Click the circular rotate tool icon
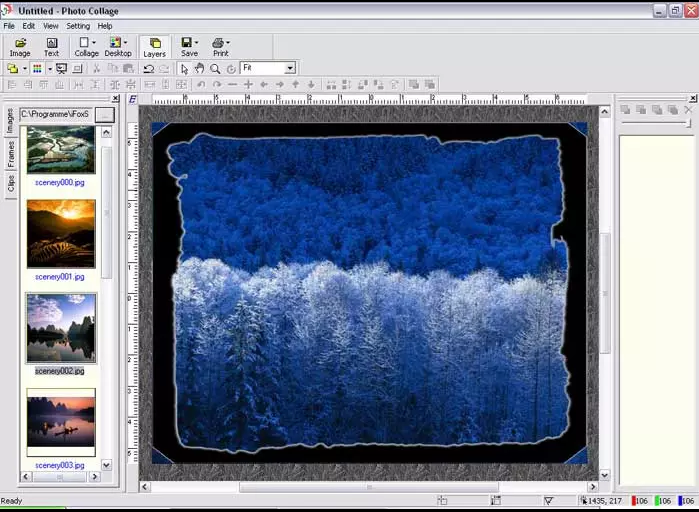Image resolution: width=699 pixels, height=512 pixels. click(231, 69)
